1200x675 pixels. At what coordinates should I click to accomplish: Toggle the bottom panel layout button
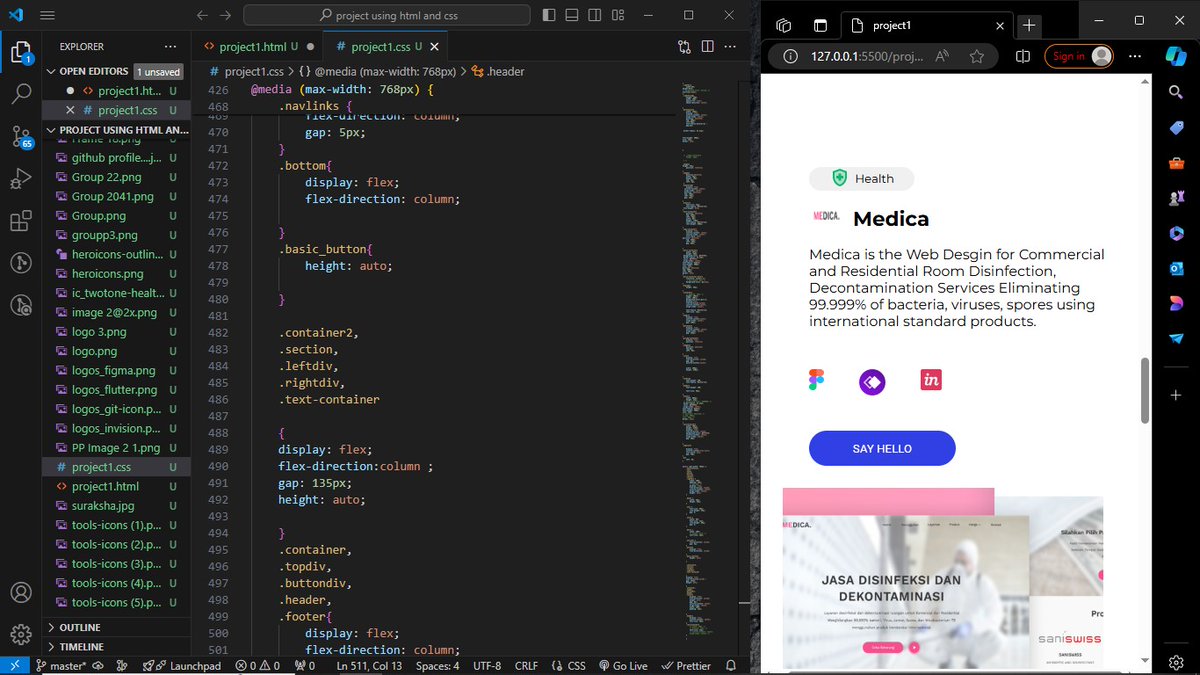[x=572, y=16]
